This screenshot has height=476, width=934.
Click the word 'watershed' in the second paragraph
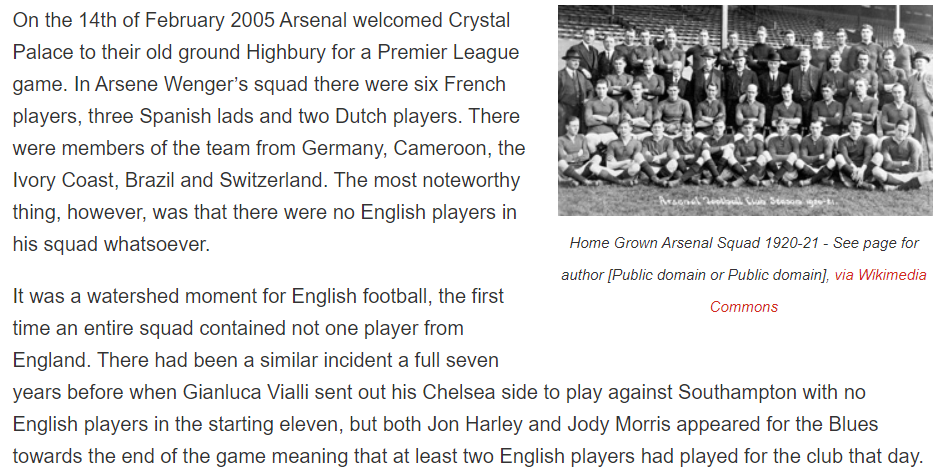(128, 296)
